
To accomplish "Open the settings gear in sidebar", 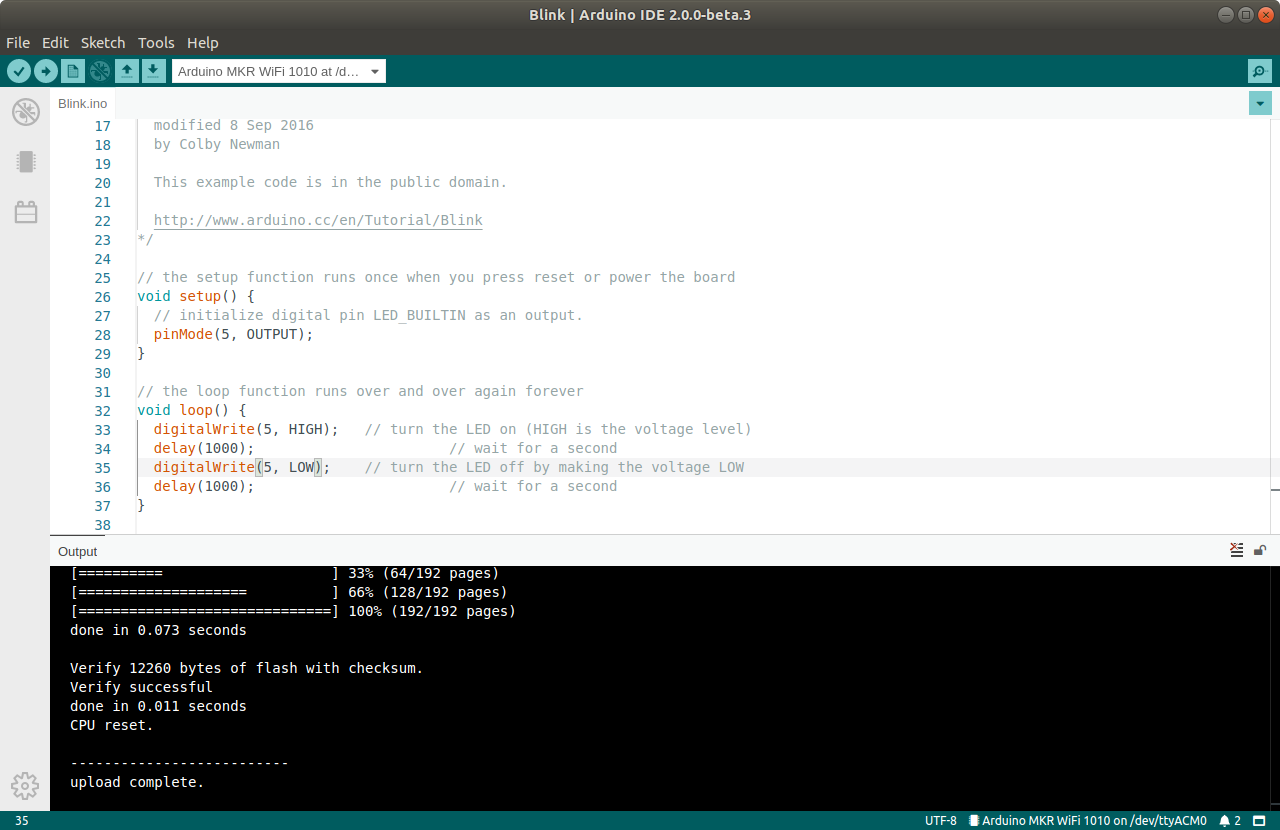I will [x=25, y=786].
